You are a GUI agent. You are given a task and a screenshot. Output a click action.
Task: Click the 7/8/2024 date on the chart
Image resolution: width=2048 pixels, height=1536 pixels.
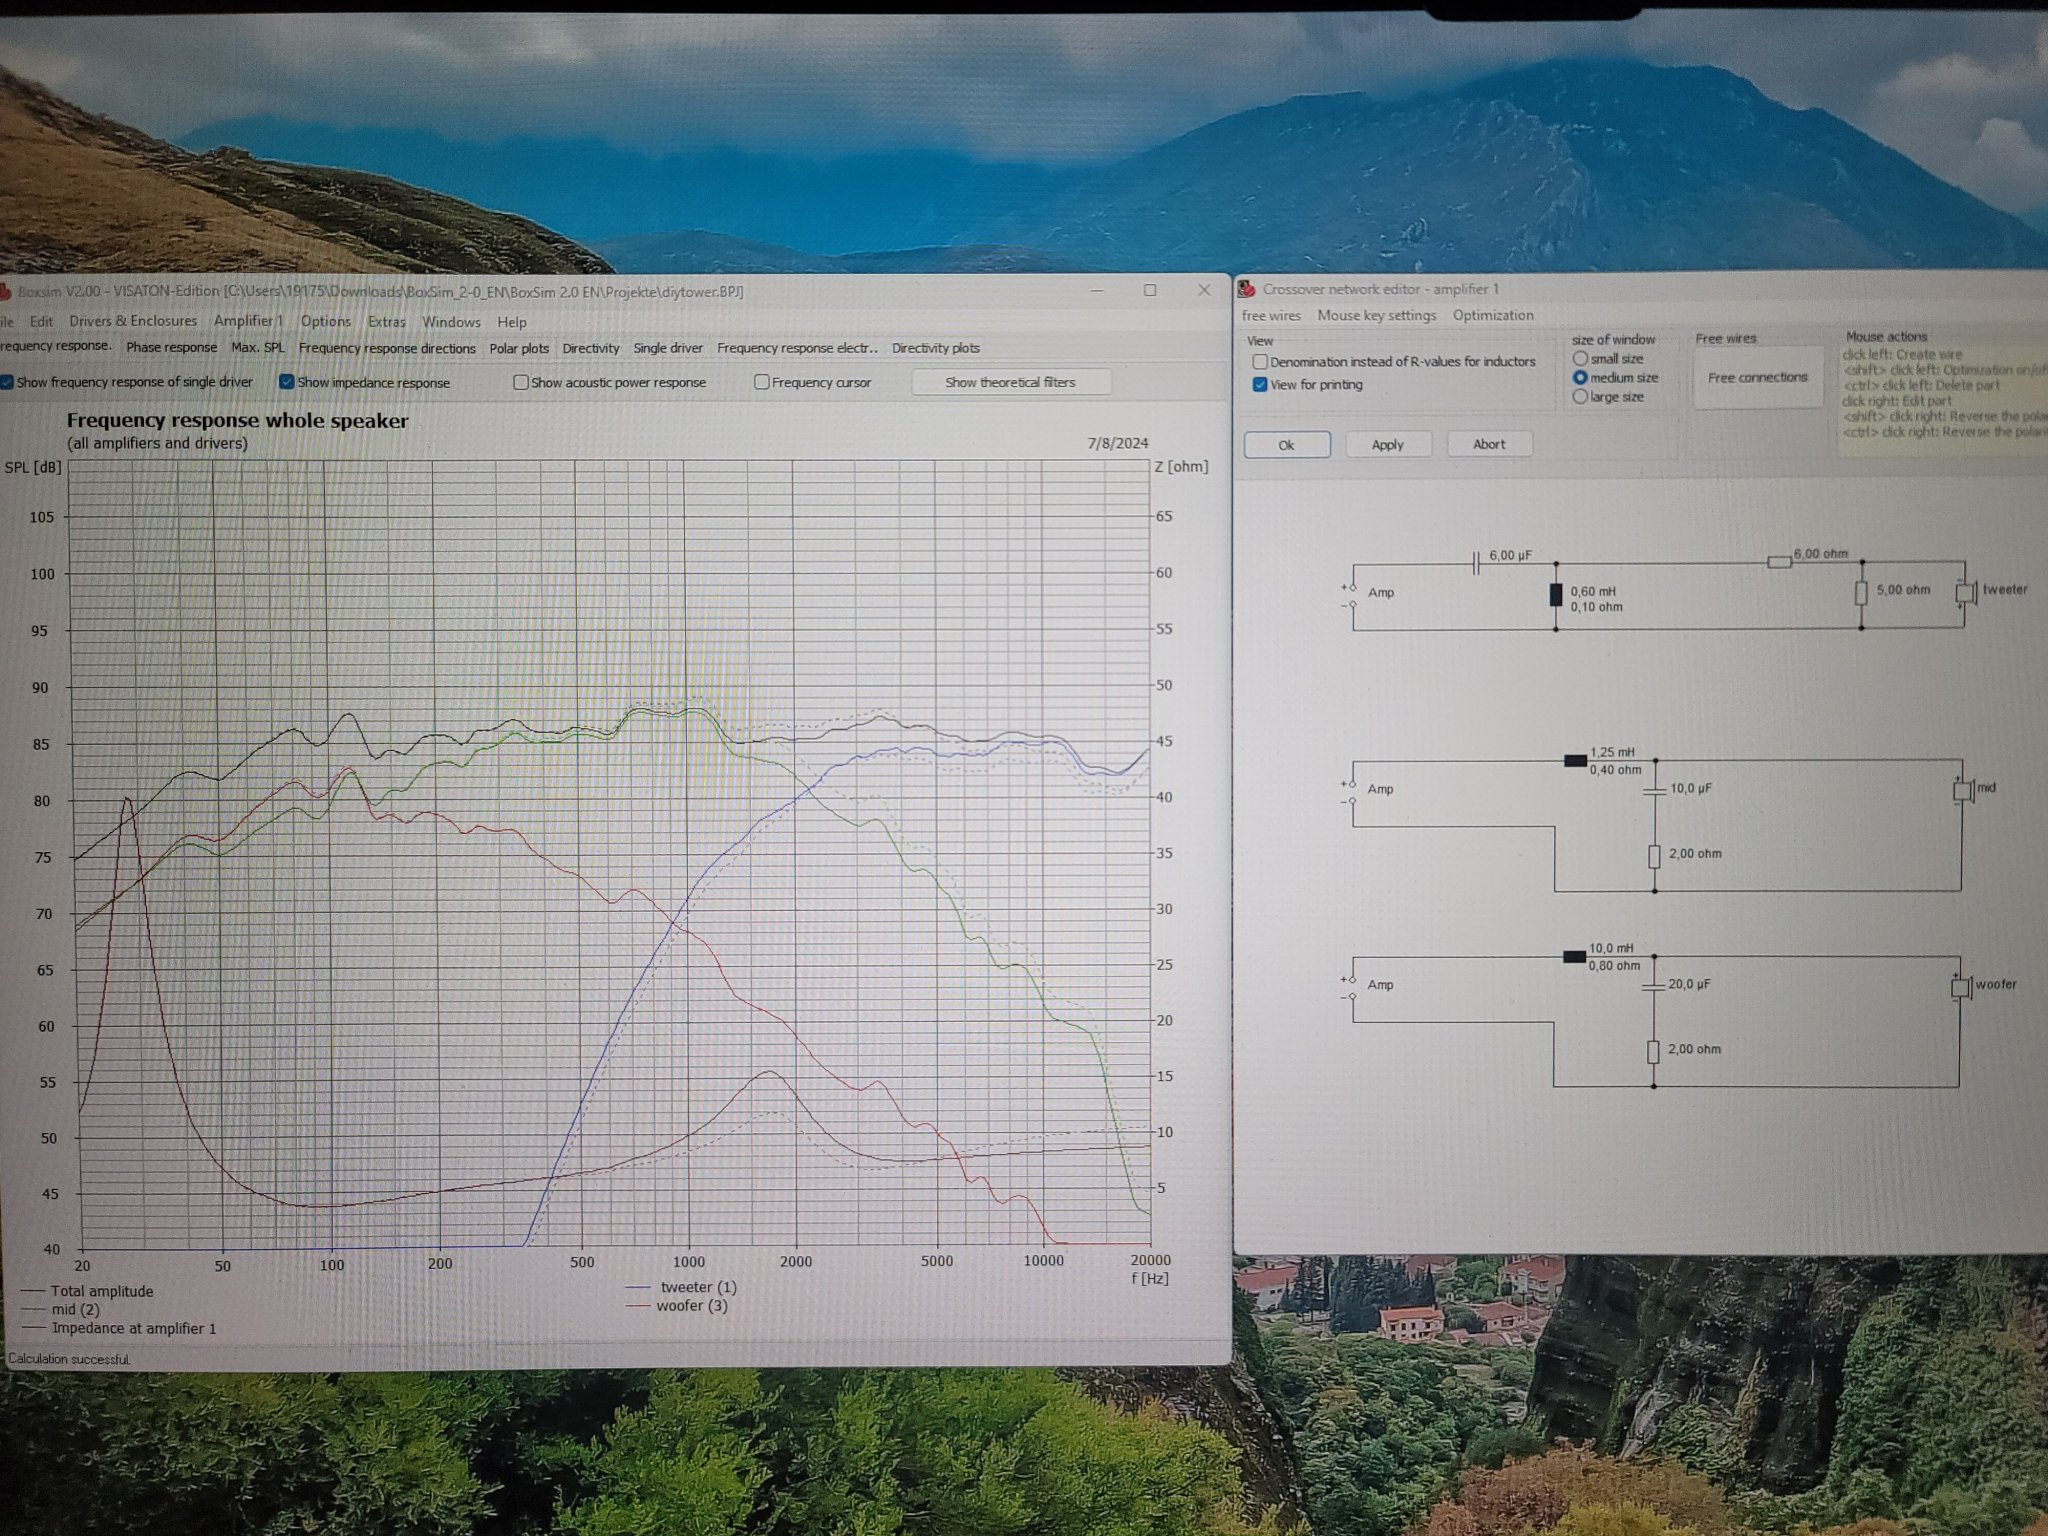[1118, 443]
